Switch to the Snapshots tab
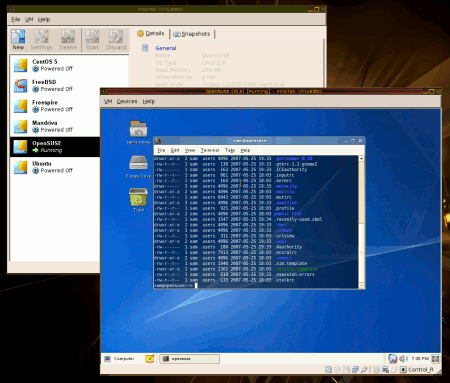This screenshot has height=383, width=450. pos(192,34)
